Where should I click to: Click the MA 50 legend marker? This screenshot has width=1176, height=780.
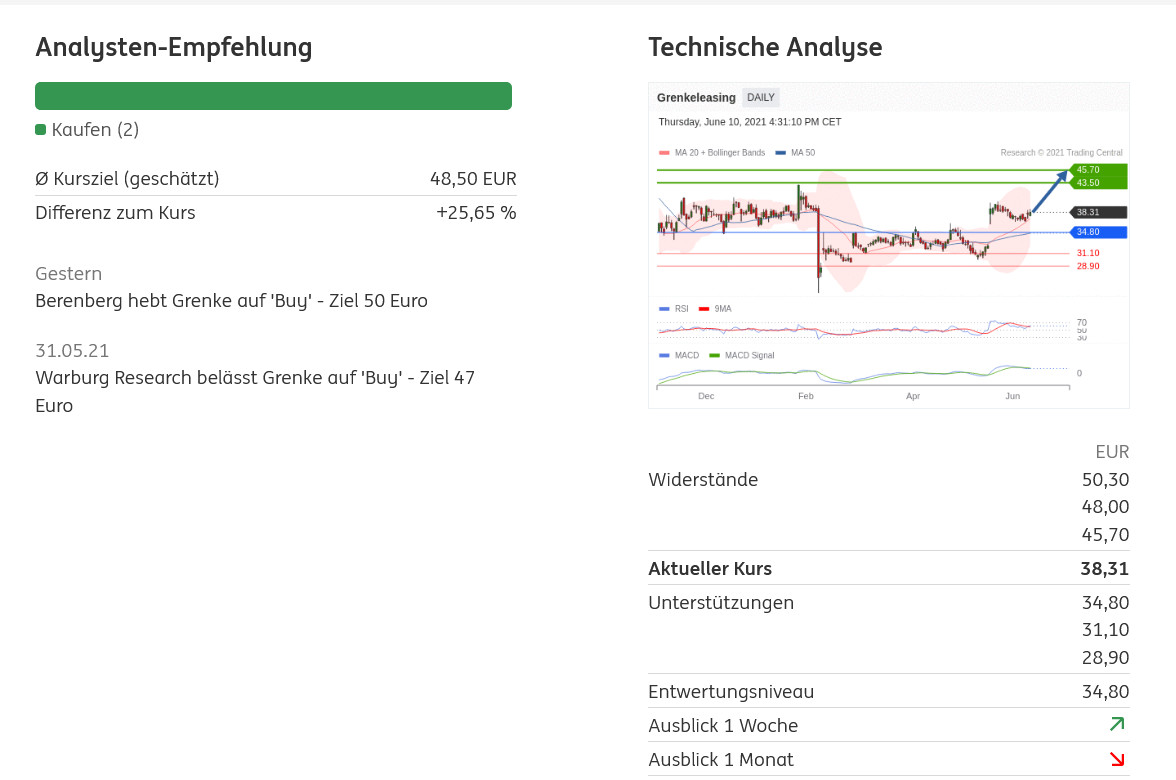point(779,153)
